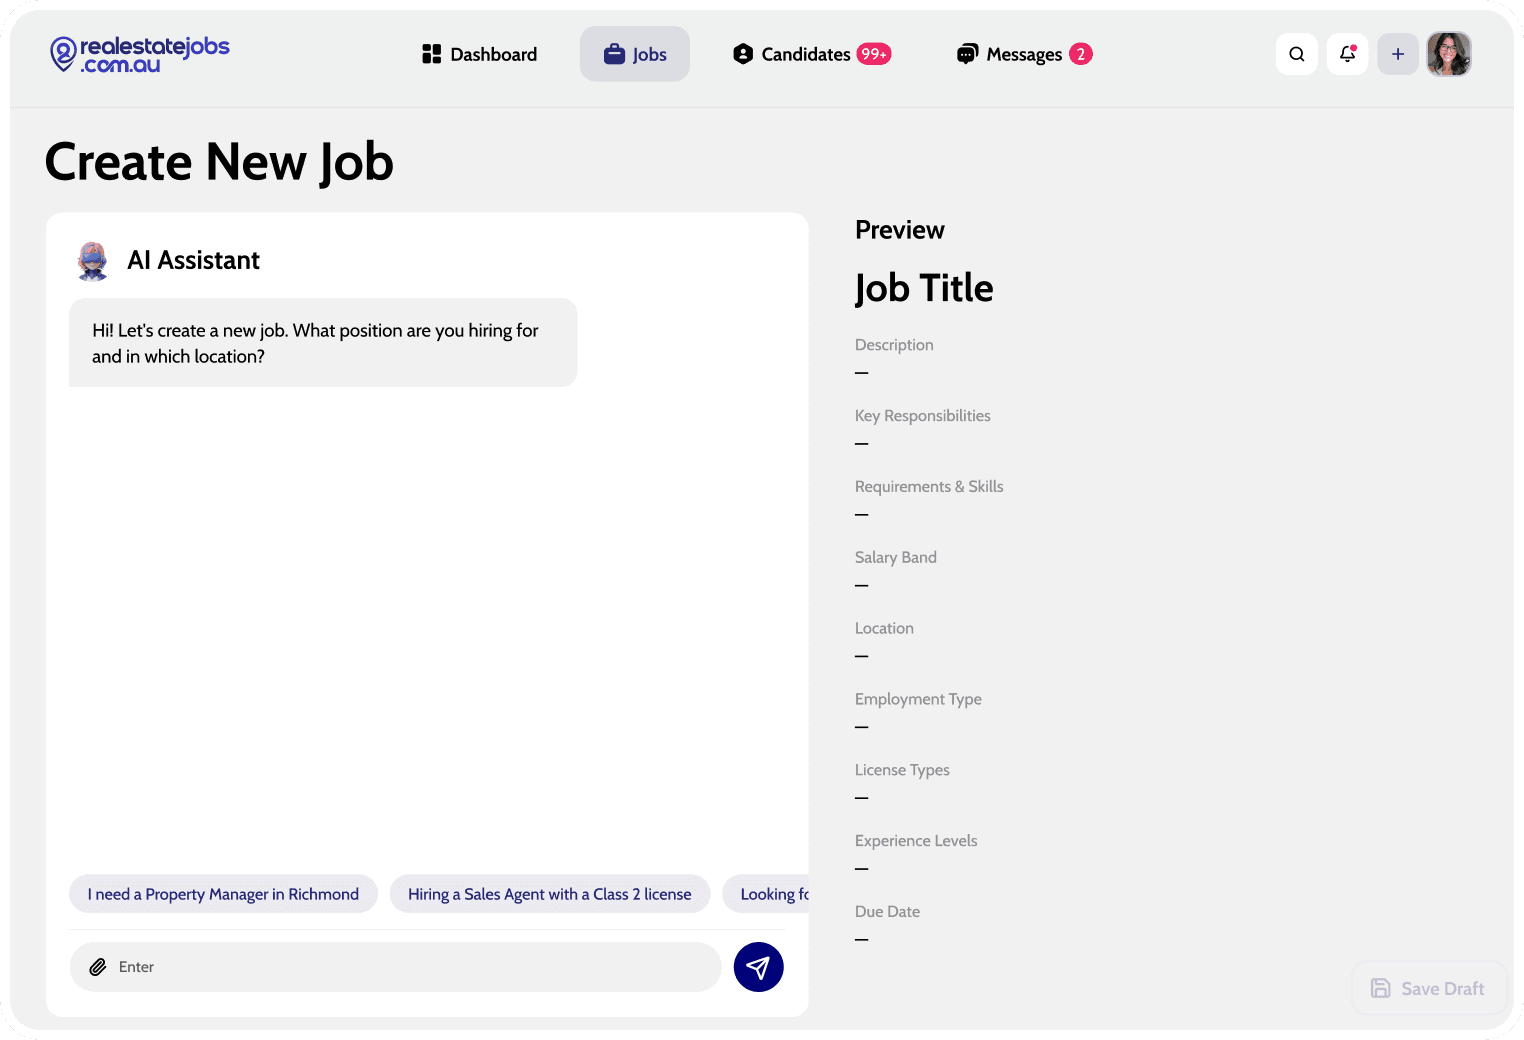Open the Dashboard tab
The height and width of the screenshot is (1040, 1524).
click(479, 54)
